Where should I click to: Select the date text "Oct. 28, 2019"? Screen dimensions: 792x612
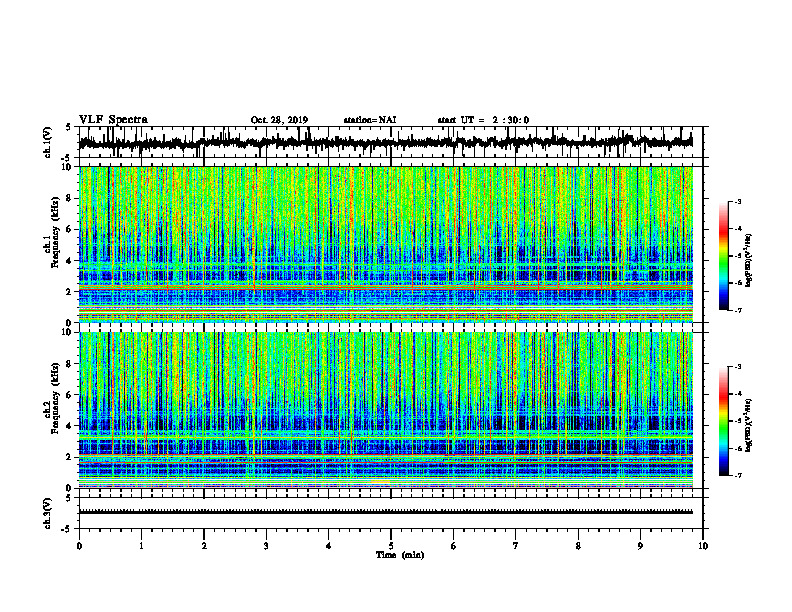point(279,120)
